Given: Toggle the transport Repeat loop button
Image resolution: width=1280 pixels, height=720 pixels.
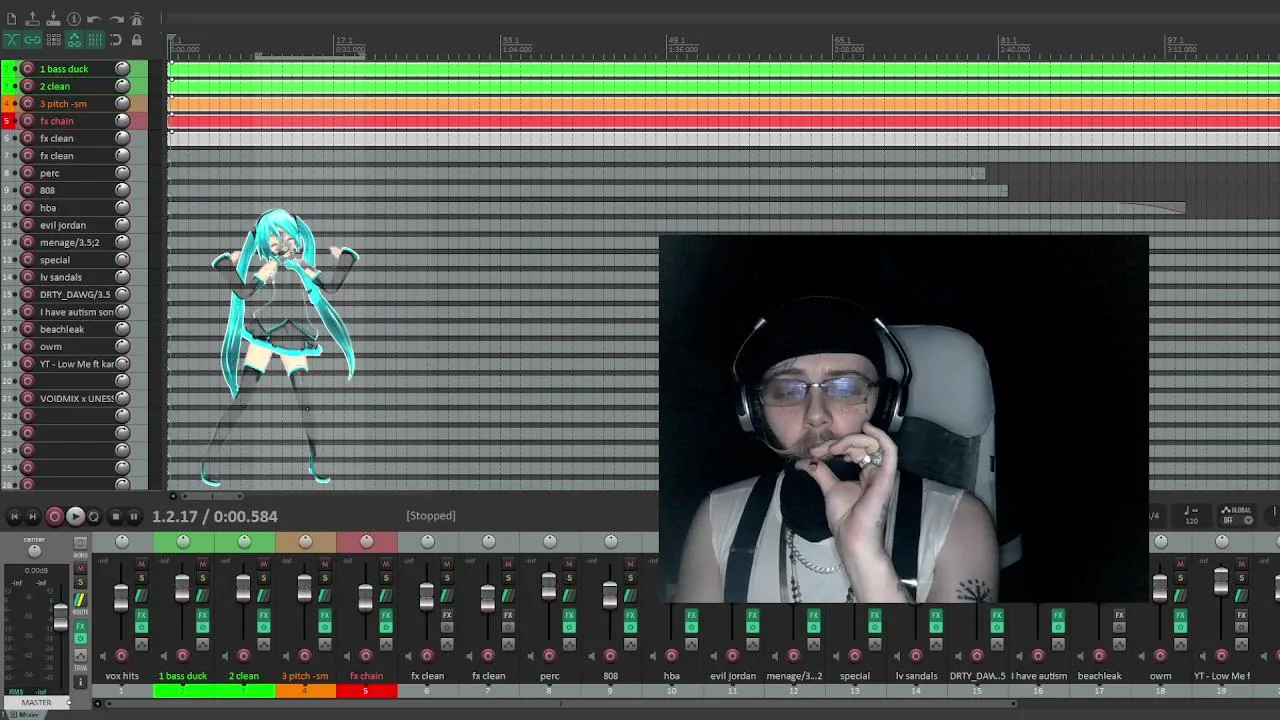Looking at the screenshot, I should point(94,517).
